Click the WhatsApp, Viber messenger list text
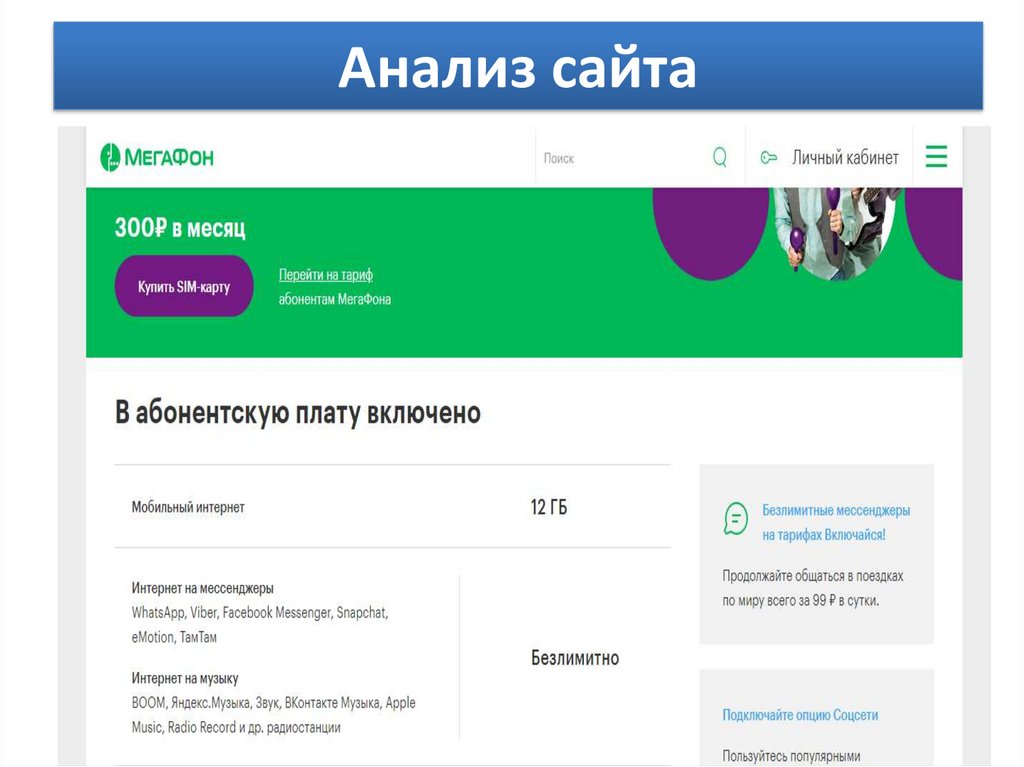Viewport: 1024px width, 767px height. tap(260, 625)
